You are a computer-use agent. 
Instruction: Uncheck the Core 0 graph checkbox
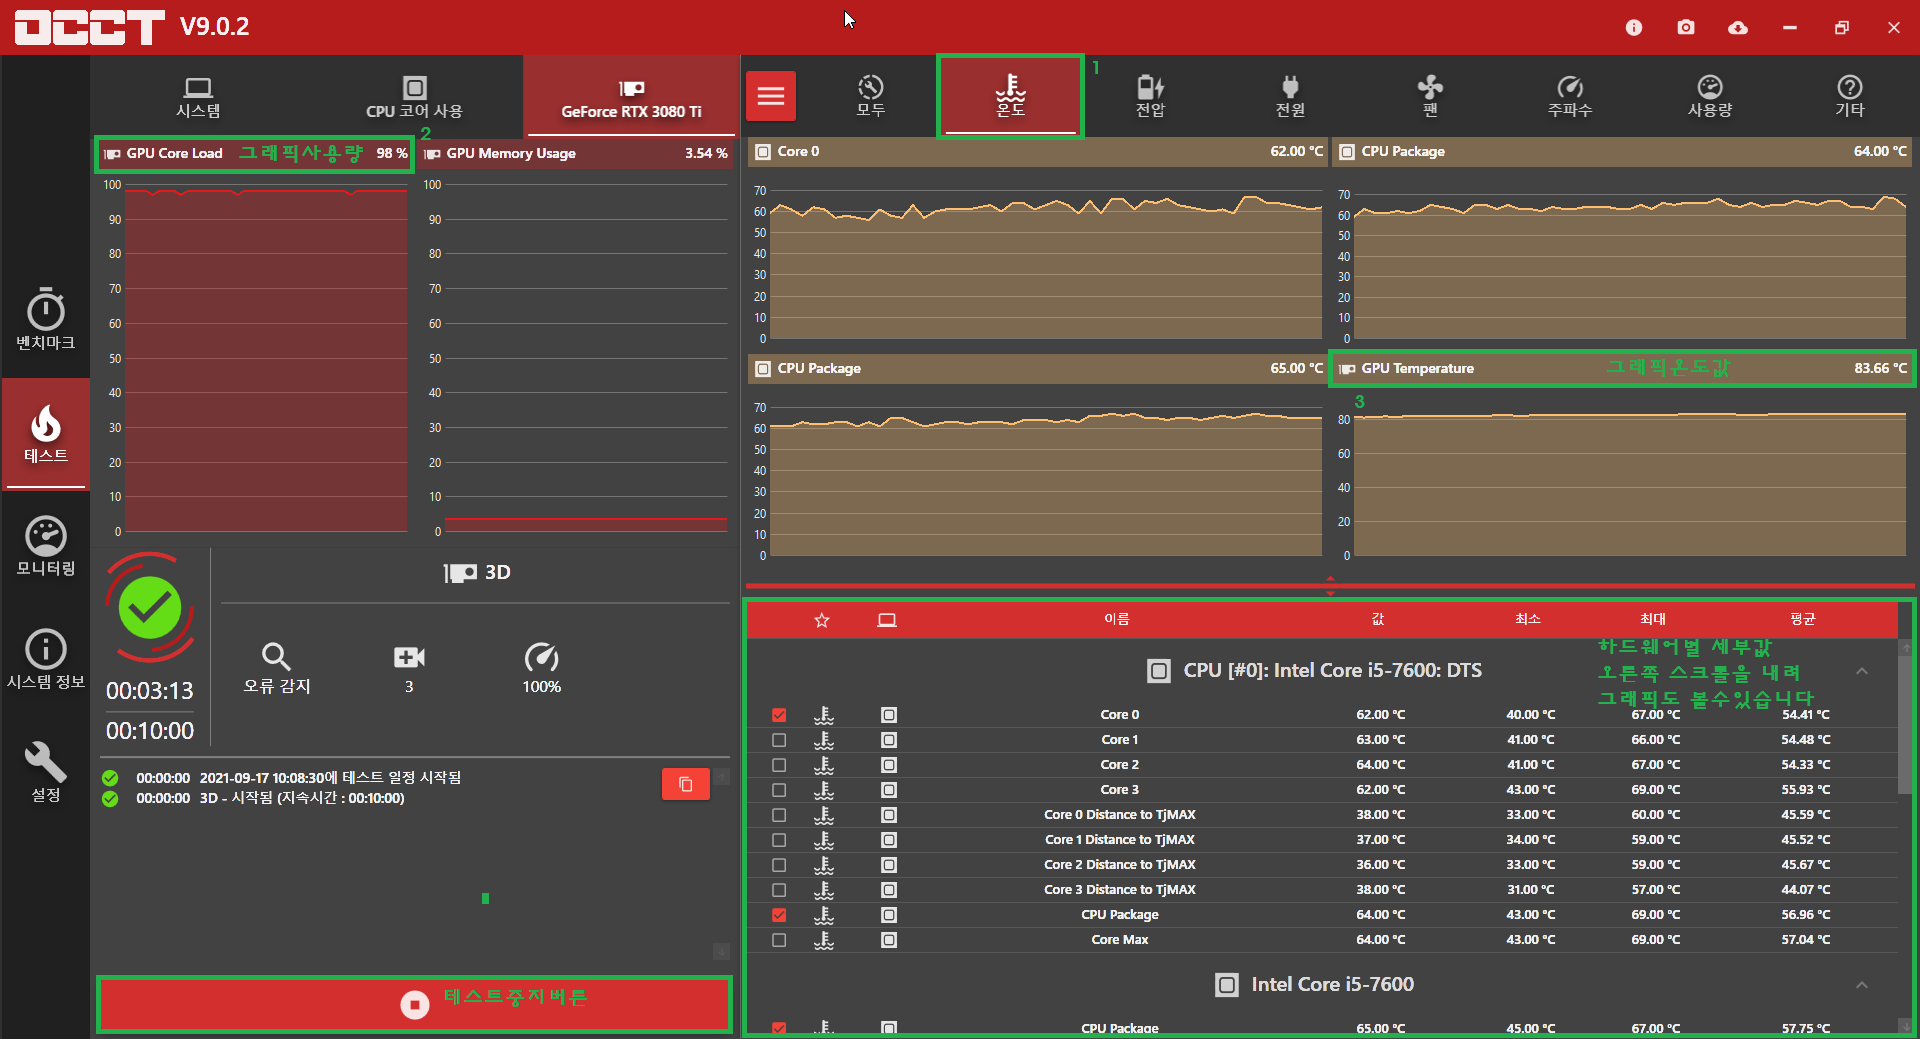click(779, 715)
